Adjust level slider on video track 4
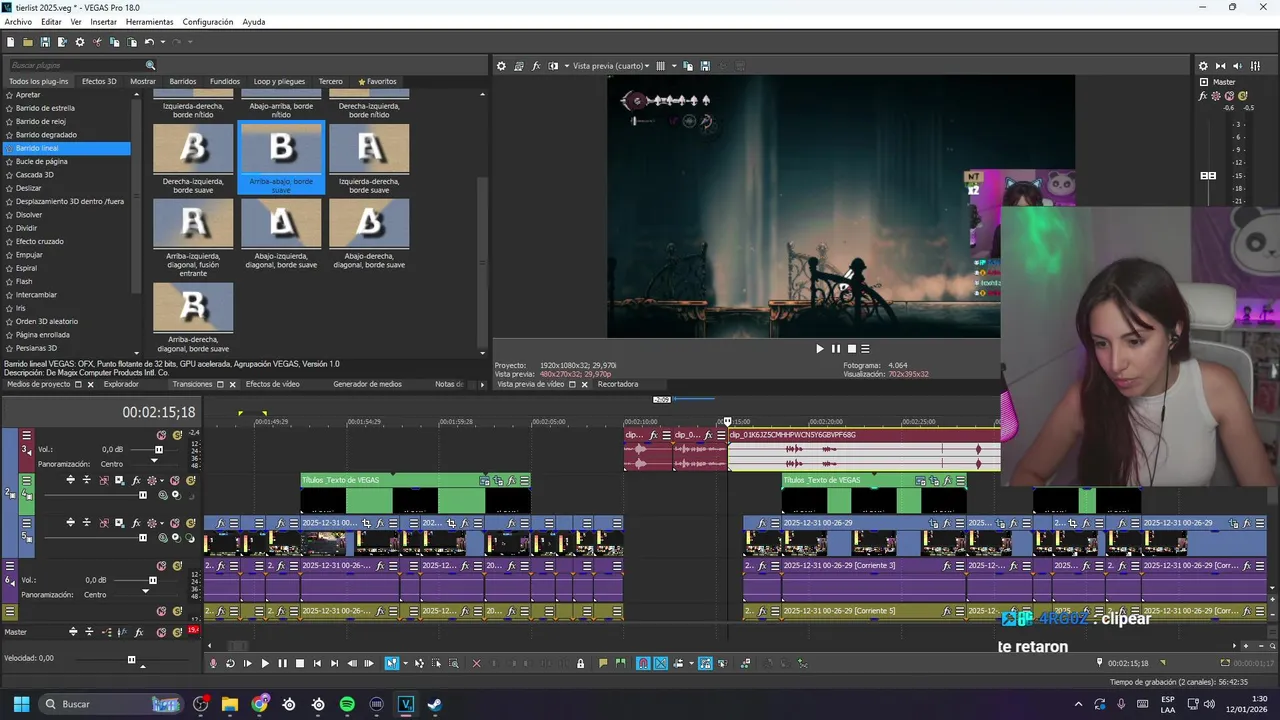Screen dimensions: 1280x720 coord(143,495)
